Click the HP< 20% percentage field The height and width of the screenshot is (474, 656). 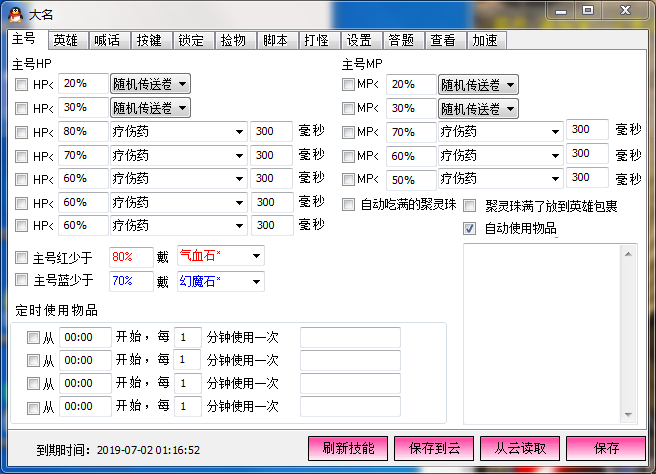click(x=83, y=84)
